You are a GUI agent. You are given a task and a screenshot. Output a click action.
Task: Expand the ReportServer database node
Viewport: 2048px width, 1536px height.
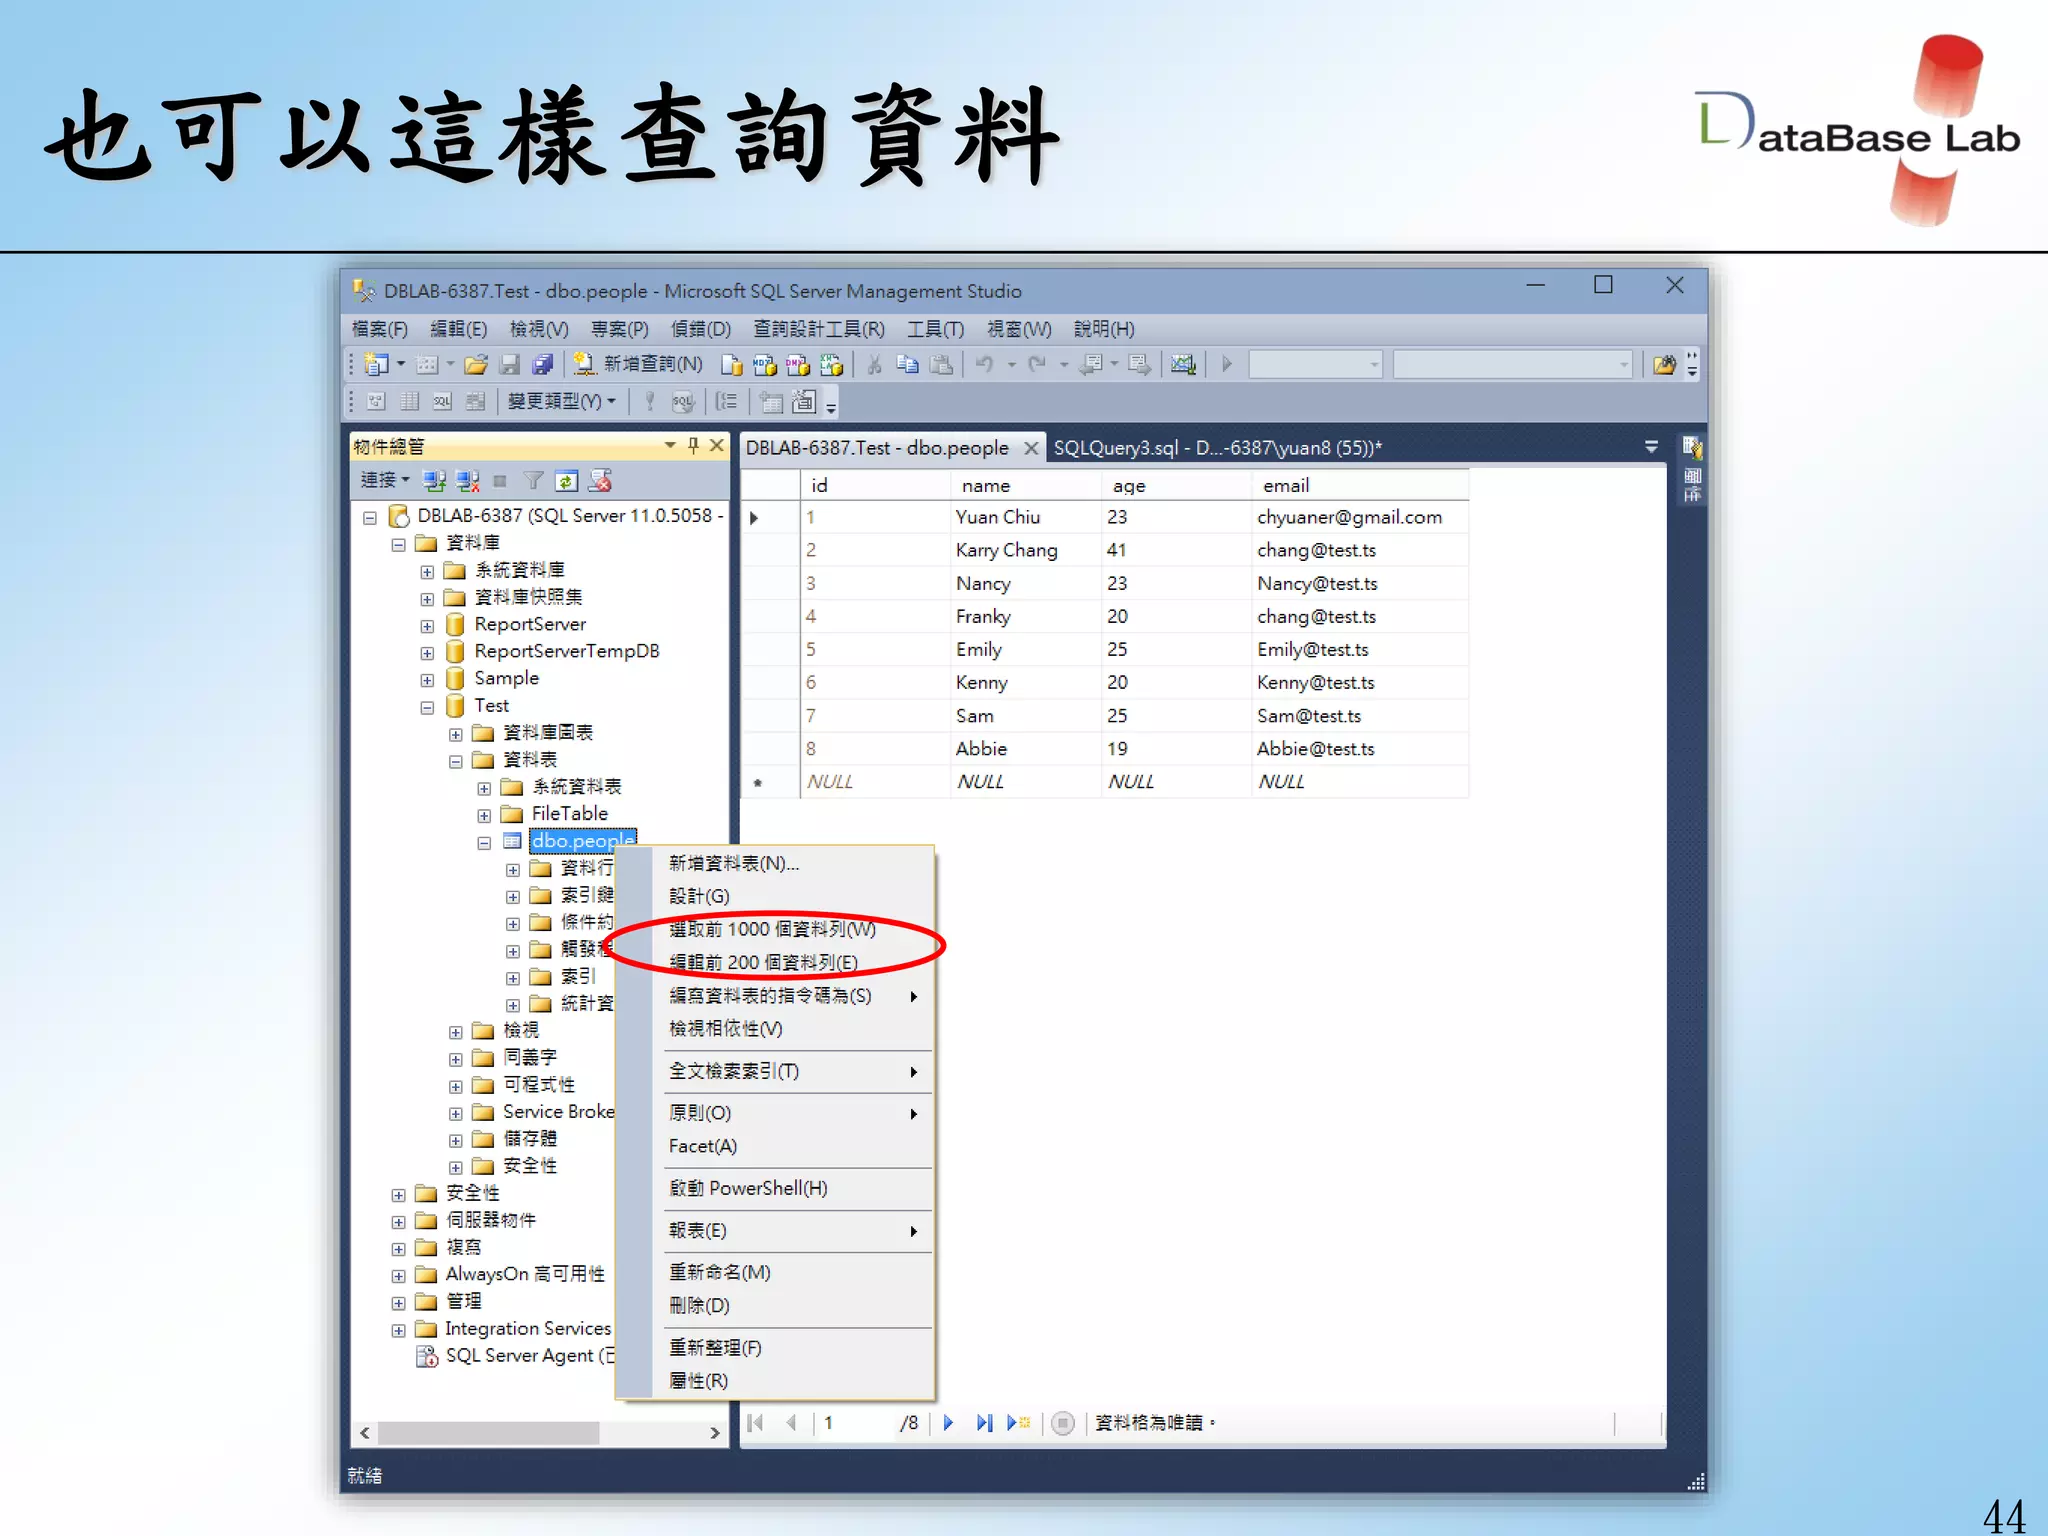coord(427,626)
